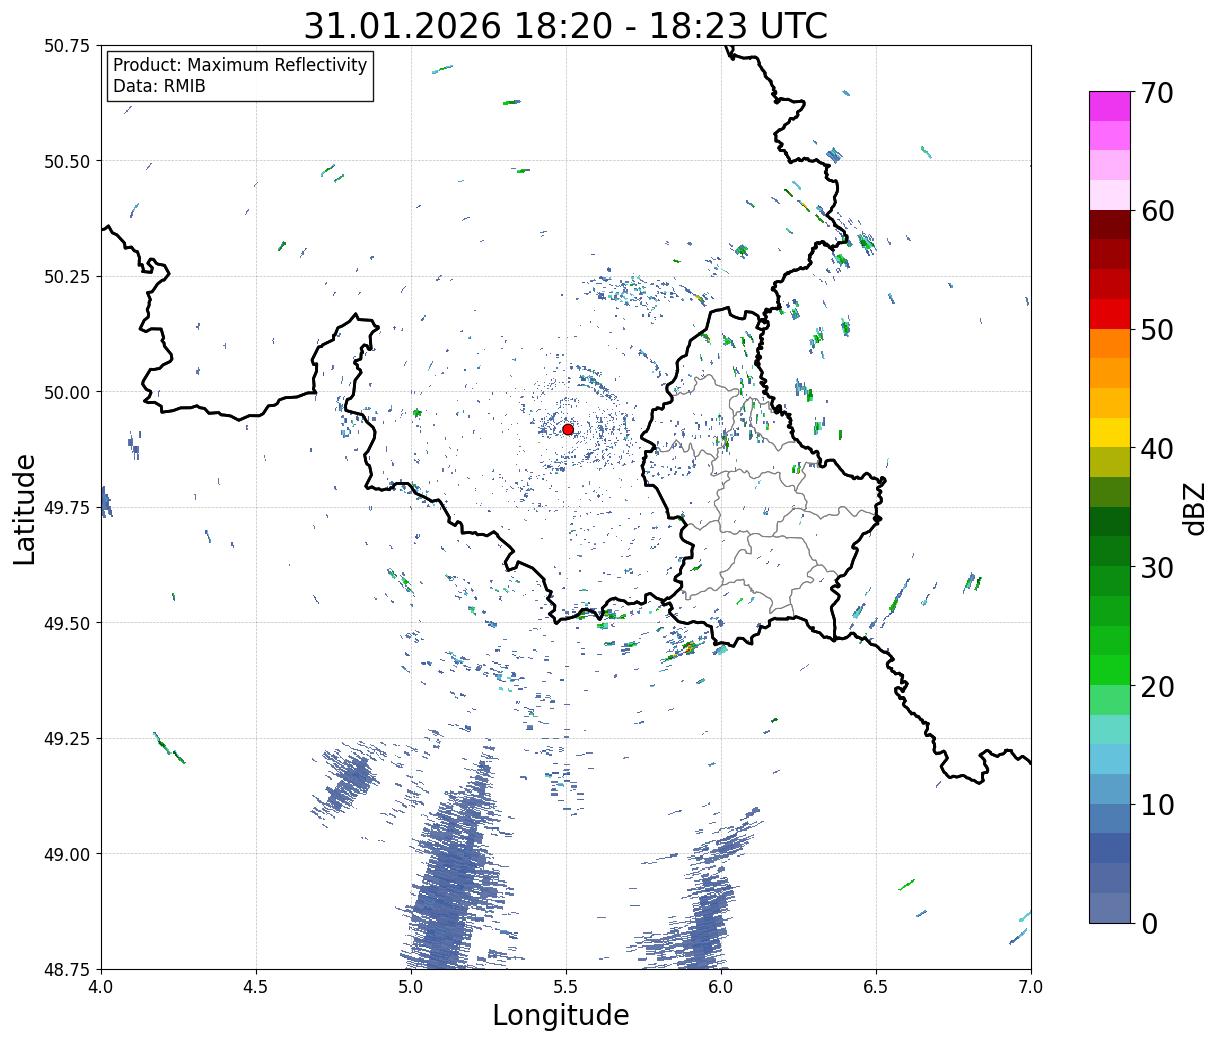The width and height of the screenshot is (1219, 1040).
Task: Click the longitude tick label '6.5'
Action: [x=876, y=987]
